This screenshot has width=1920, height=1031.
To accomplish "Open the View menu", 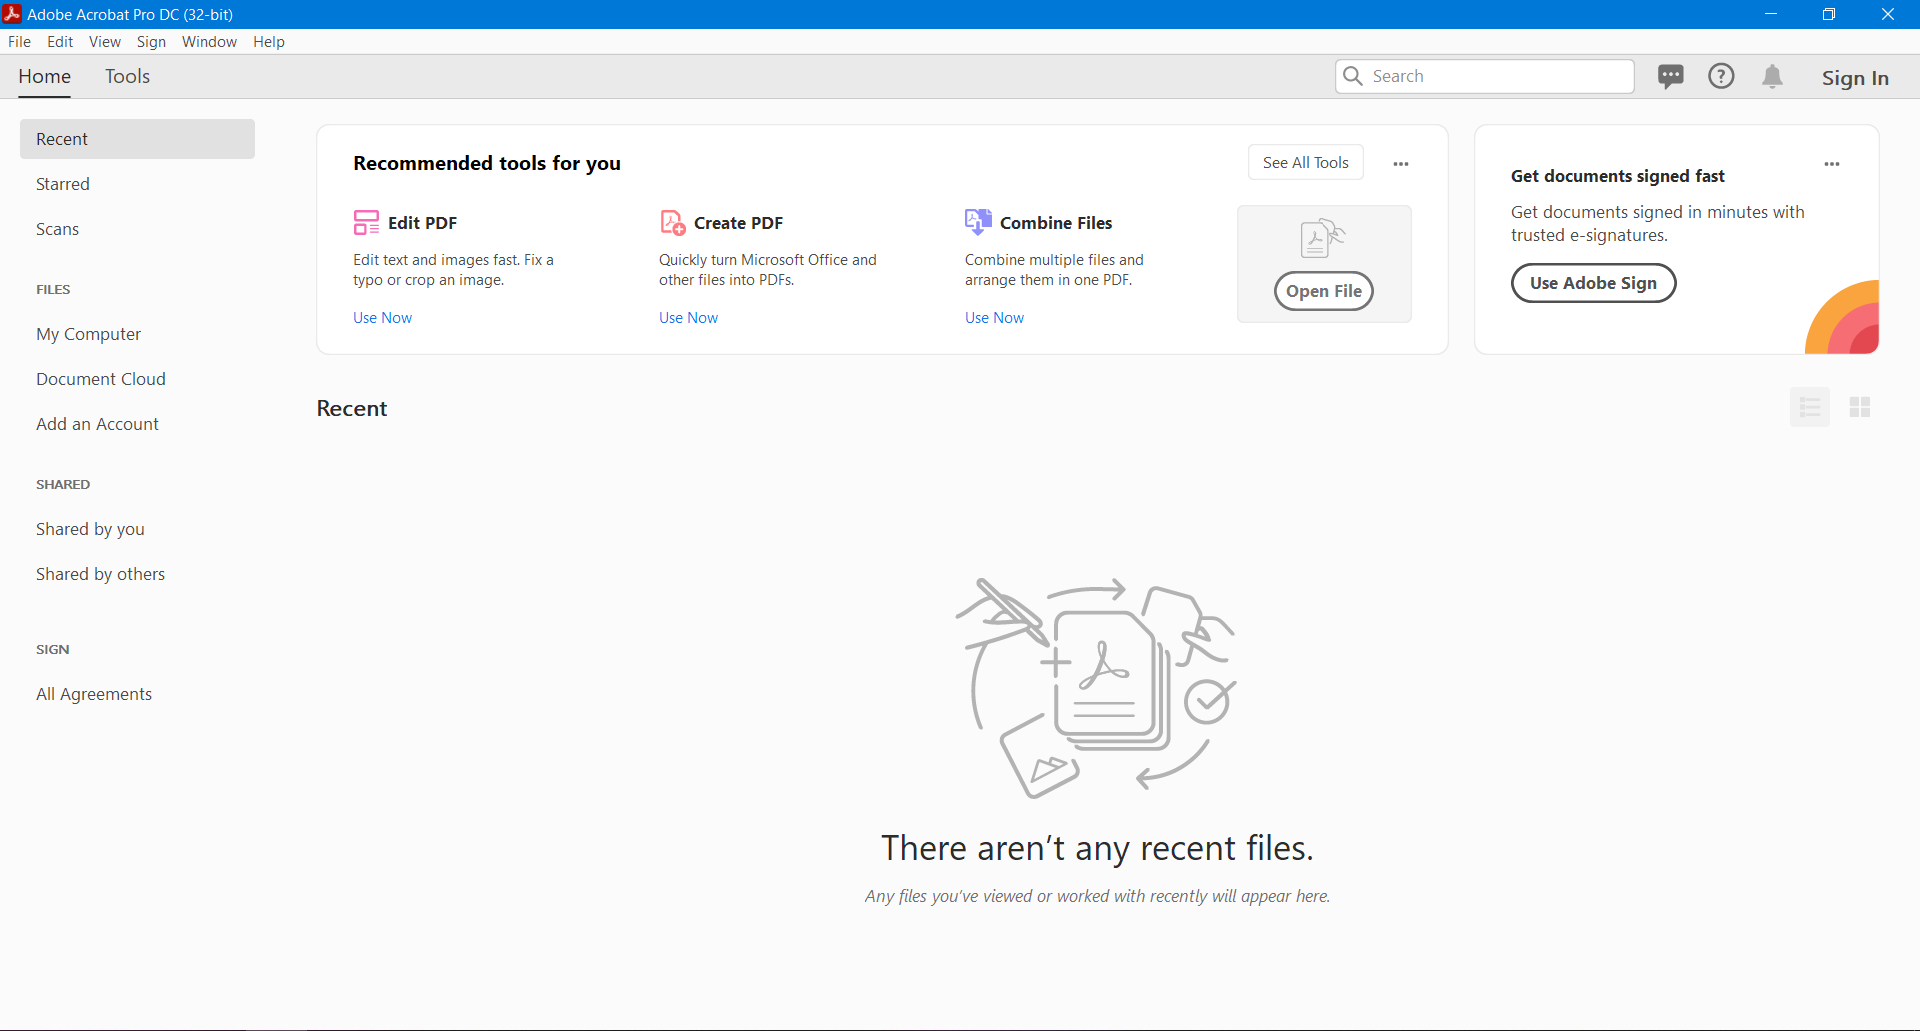I will [105, 42].
